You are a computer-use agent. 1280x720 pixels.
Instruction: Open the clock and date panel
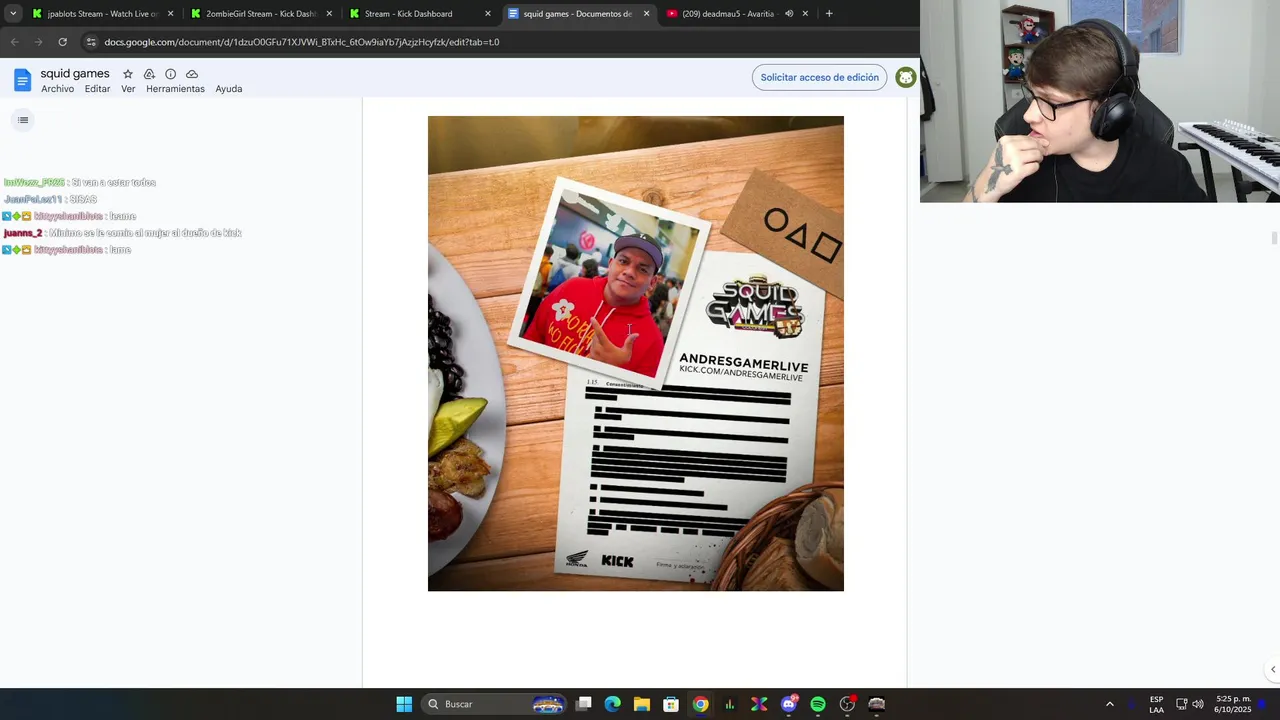1233,704
